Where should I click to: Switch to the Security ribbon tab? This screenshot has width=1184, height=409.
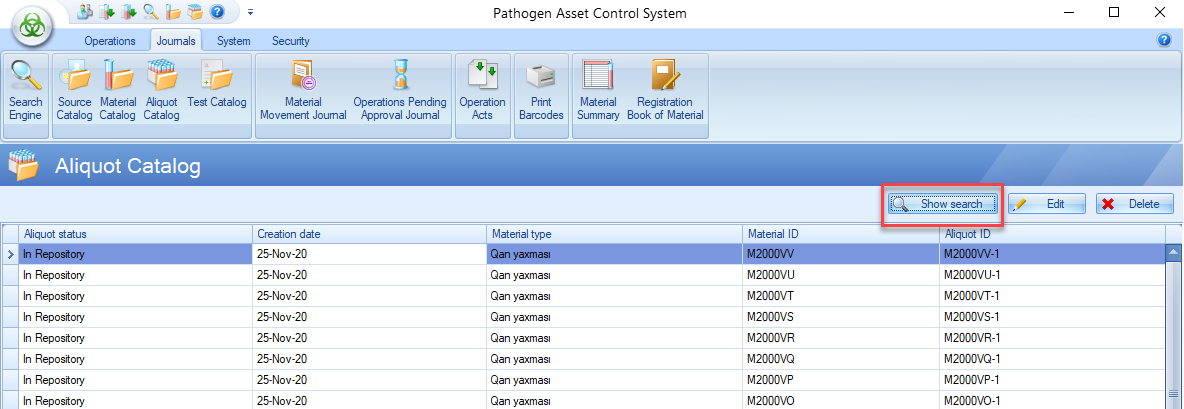(x=291, y=41)
